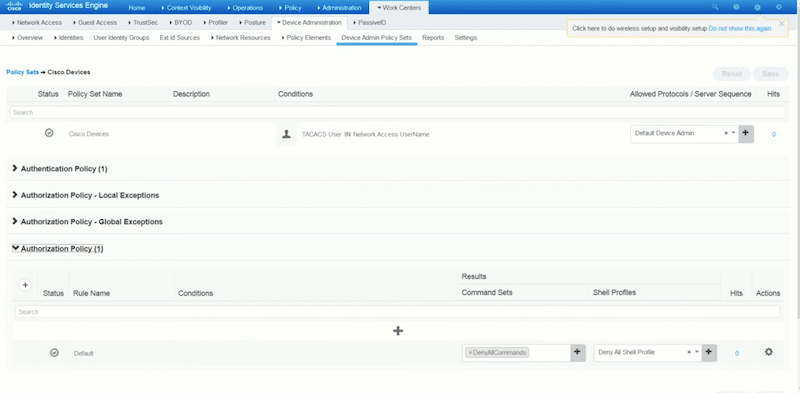The image size is (800, 393).
Task: Open Deny All Shell Profile dropdown arrow
Action: 696,352
